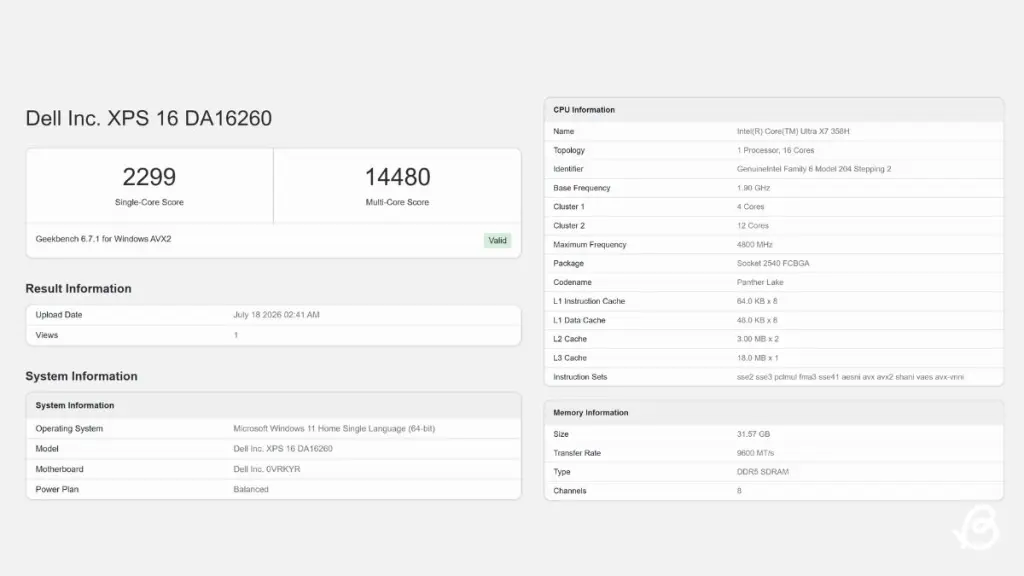
Task: Click the Views row label
Action: (x=46, y=335)
